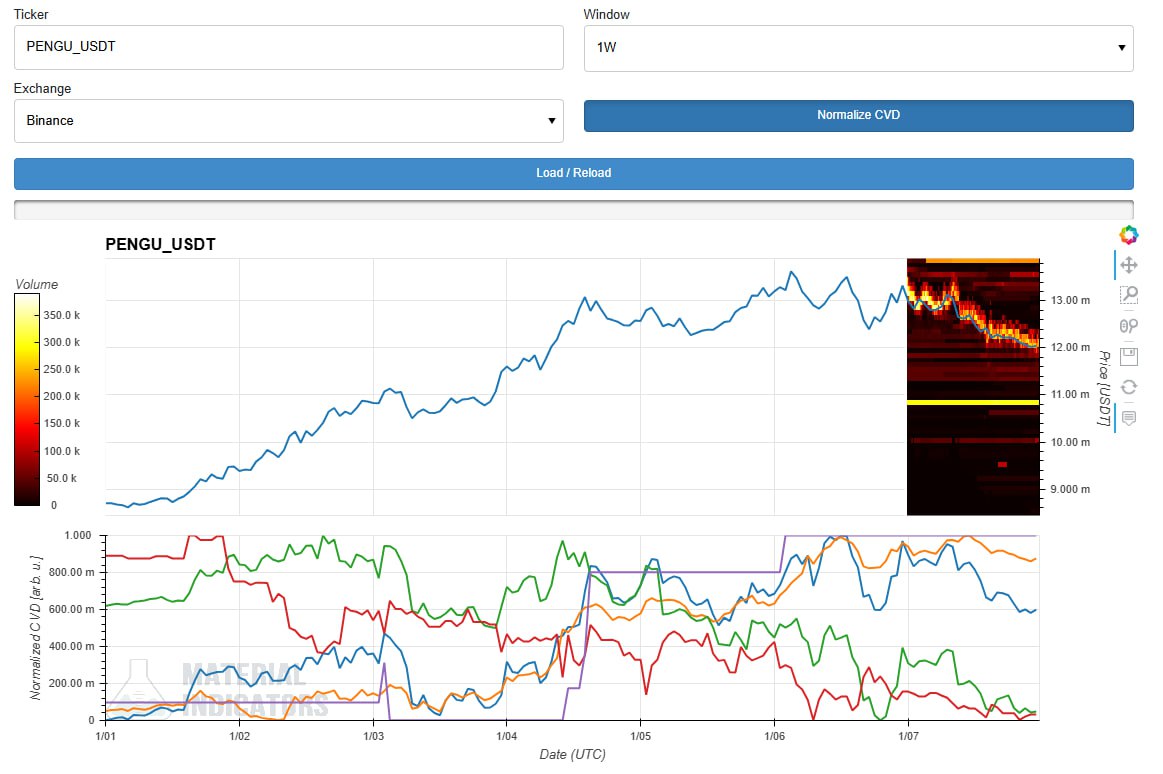Select the Box Zoom tool
Viewport: 1163px width, 774px height.
(x=1128, y=295)
